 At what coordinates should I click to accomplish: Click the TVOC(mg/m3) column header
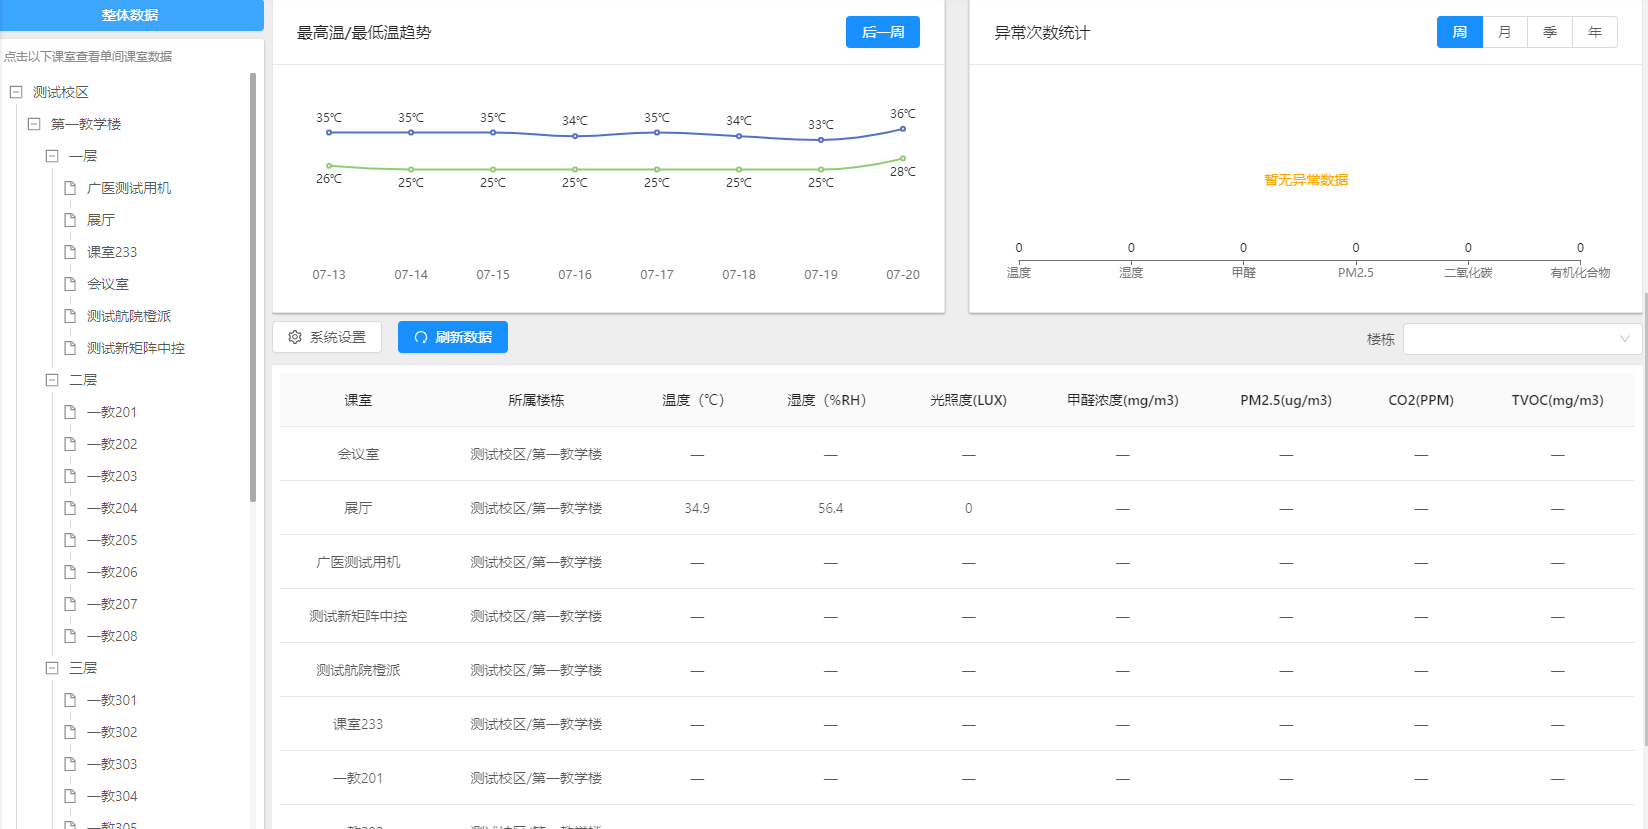tap(1557, 400)
